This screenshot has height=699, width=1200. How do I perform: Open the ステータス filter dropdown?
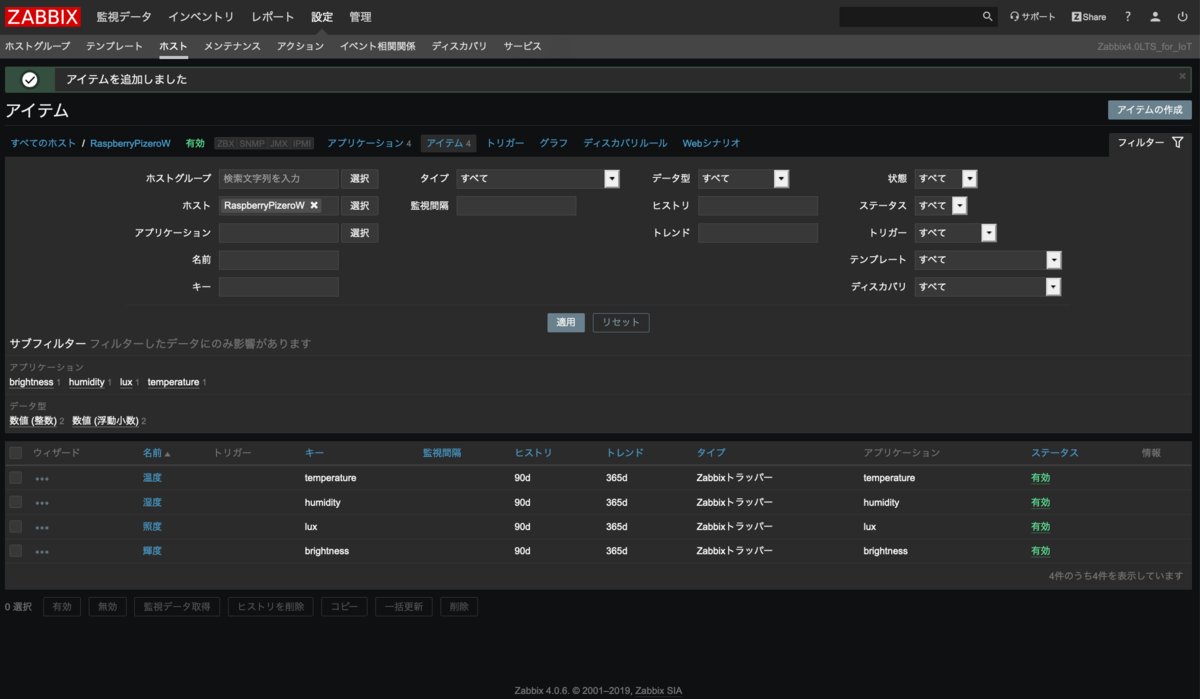(x=940, y=206)
